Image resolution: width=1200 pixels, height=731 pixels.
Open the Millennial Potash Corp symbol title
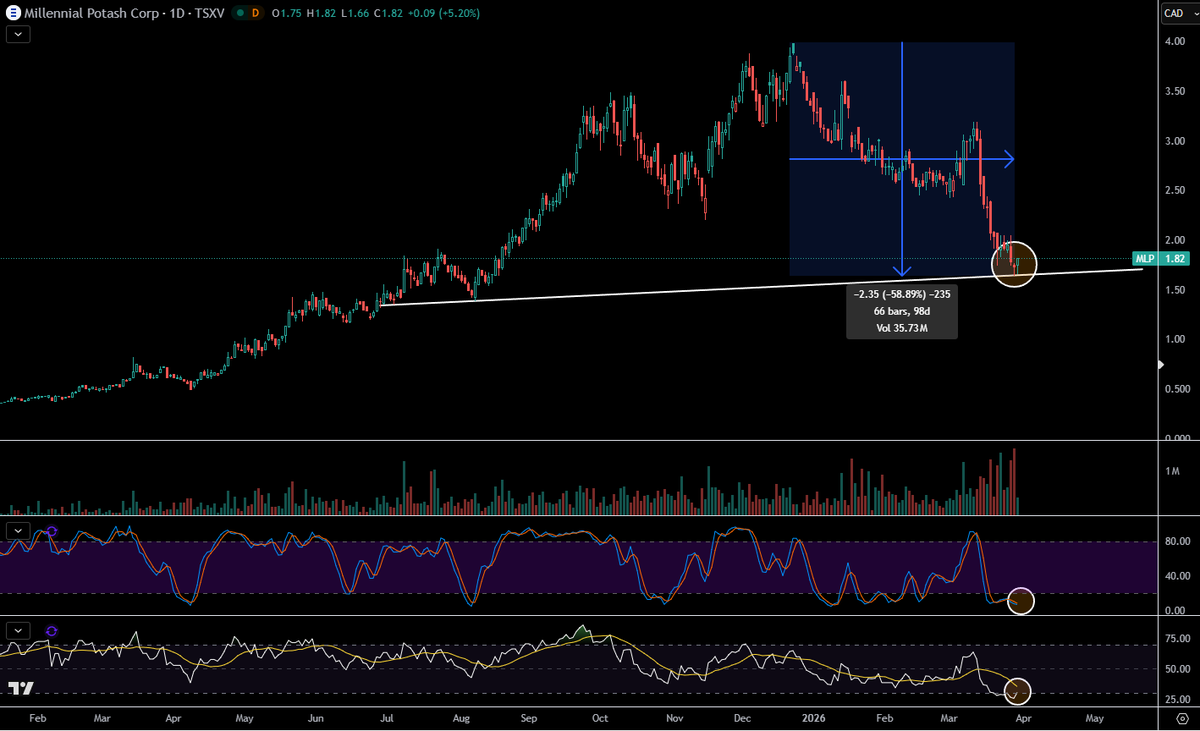tap(92, 13)
